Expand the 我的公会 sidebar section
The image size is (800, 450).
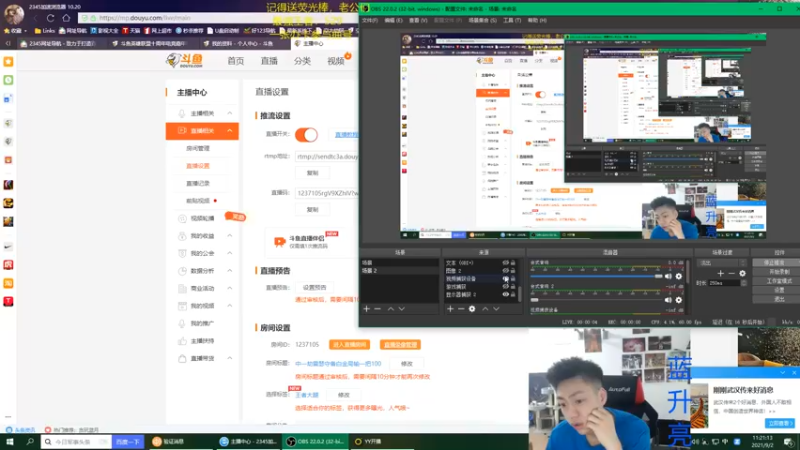coord(230,253)
